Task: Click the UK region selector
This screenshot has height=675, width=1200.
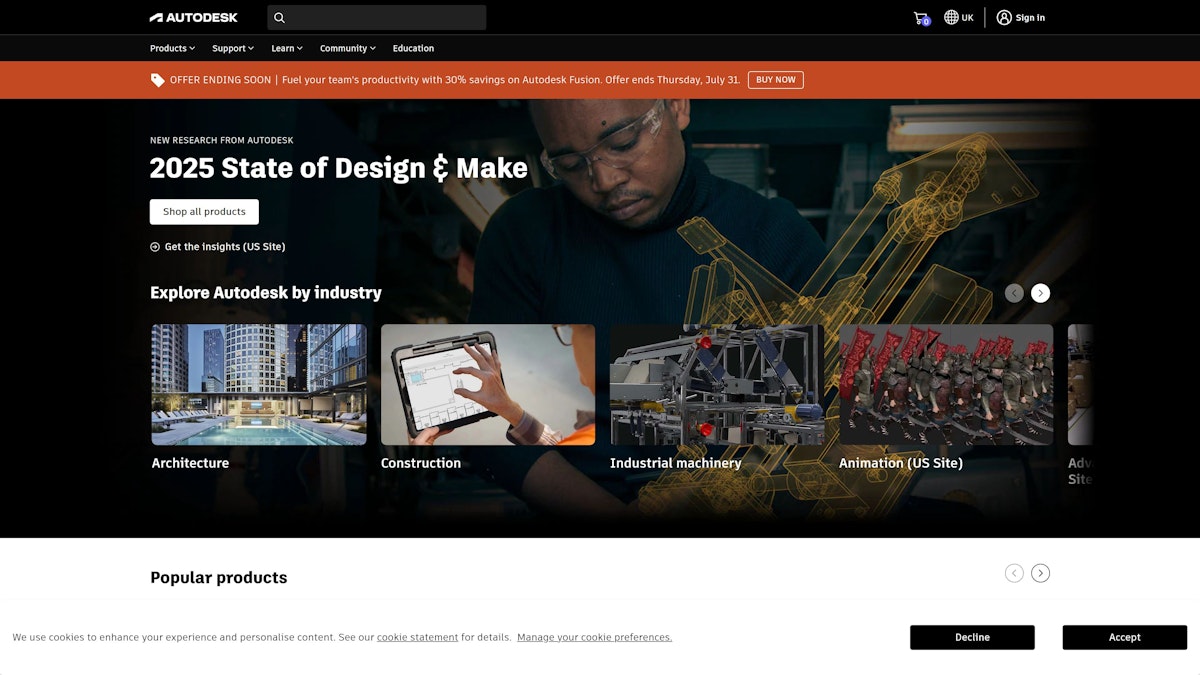Action: [x=959, y=17]
